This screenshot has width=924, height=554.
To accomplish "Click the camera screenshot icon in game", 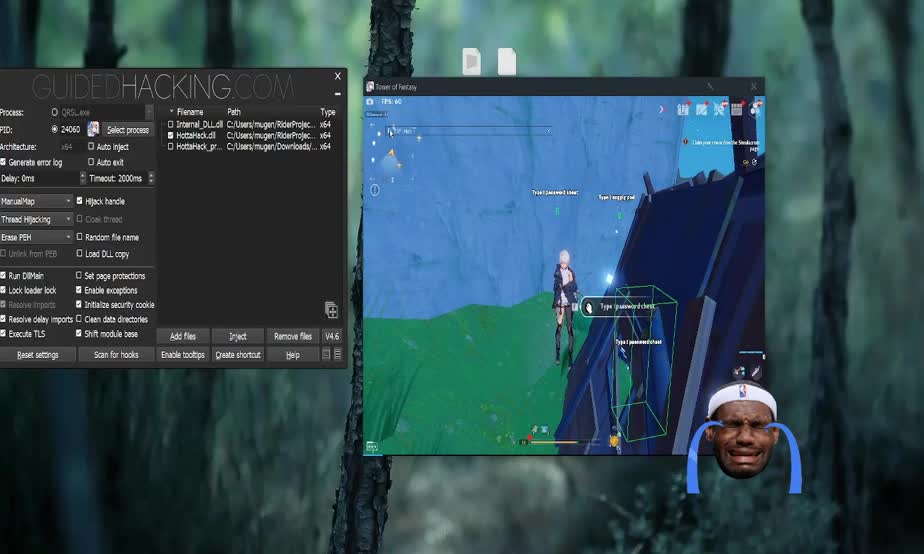I will click(x=371, y=102).
